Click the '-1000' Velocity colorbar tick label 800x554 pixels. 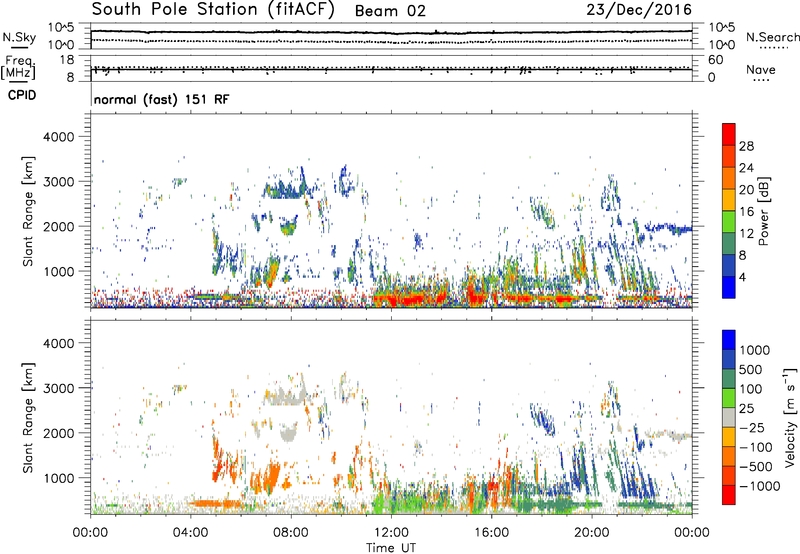[760, 486]
